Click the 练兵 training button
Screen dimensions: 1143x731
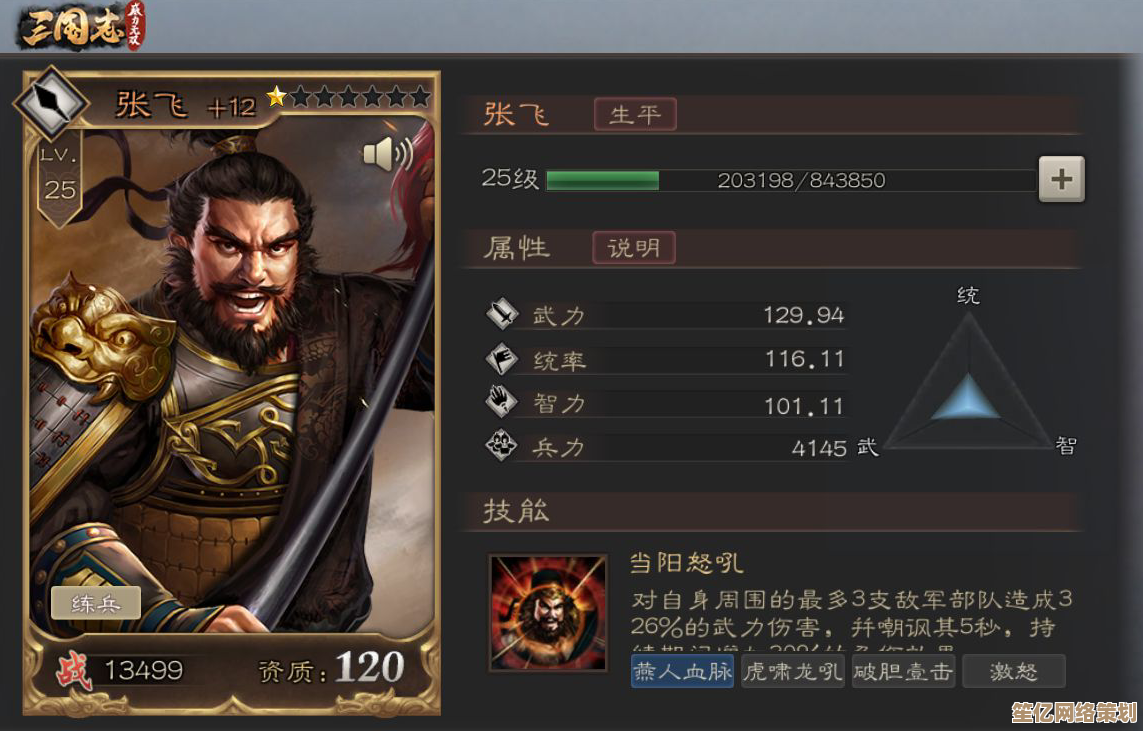[x=95, y=603]
